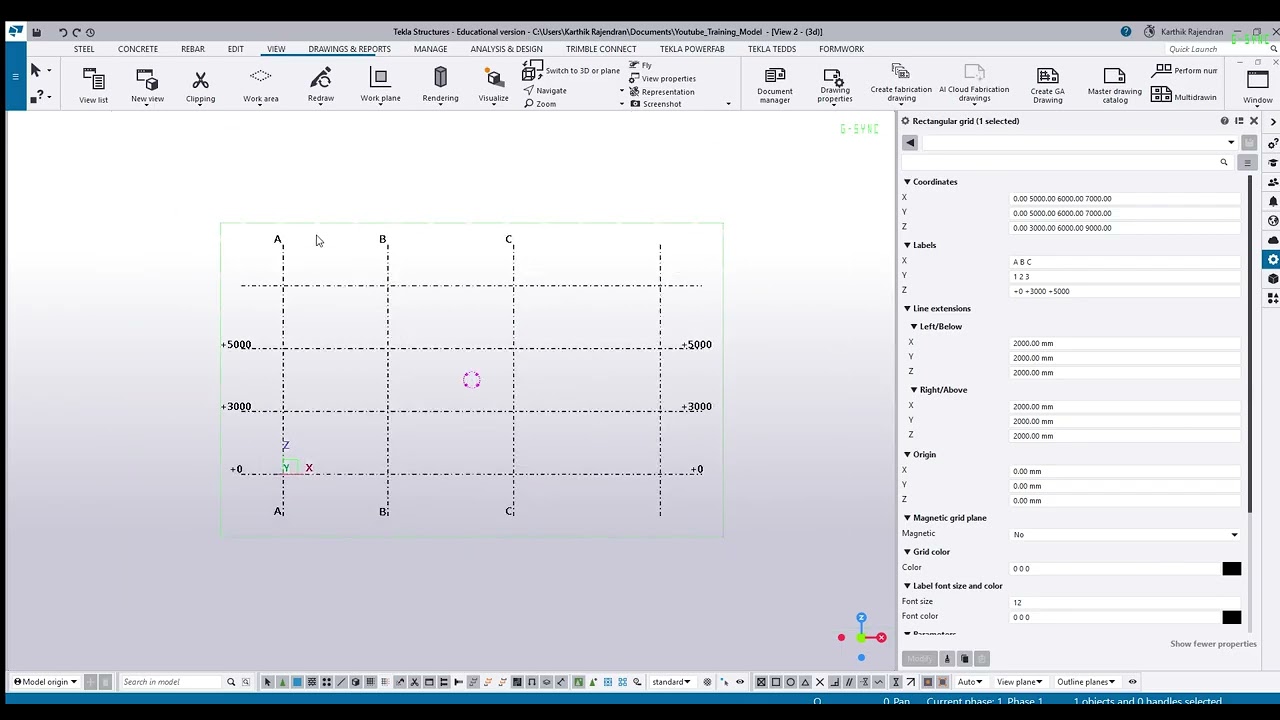
Task: Click the Font color black swatch
Action: [x=1231, y=617]
